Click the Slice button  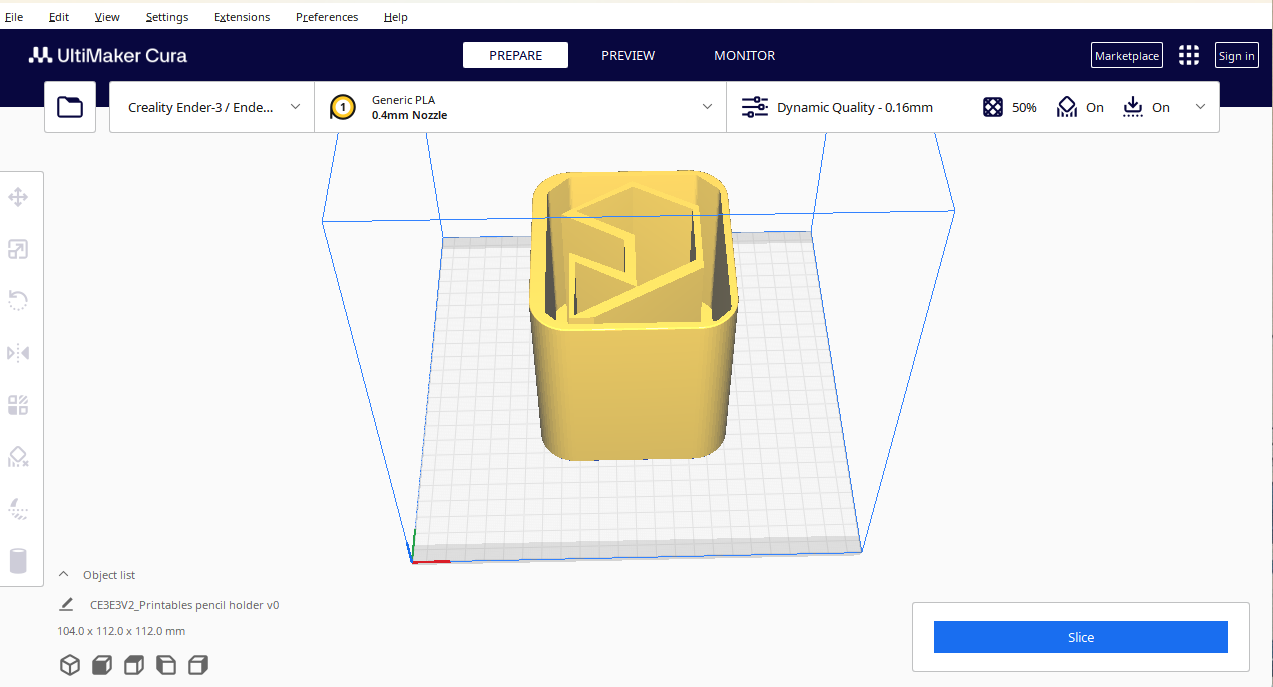point(1081,637)
